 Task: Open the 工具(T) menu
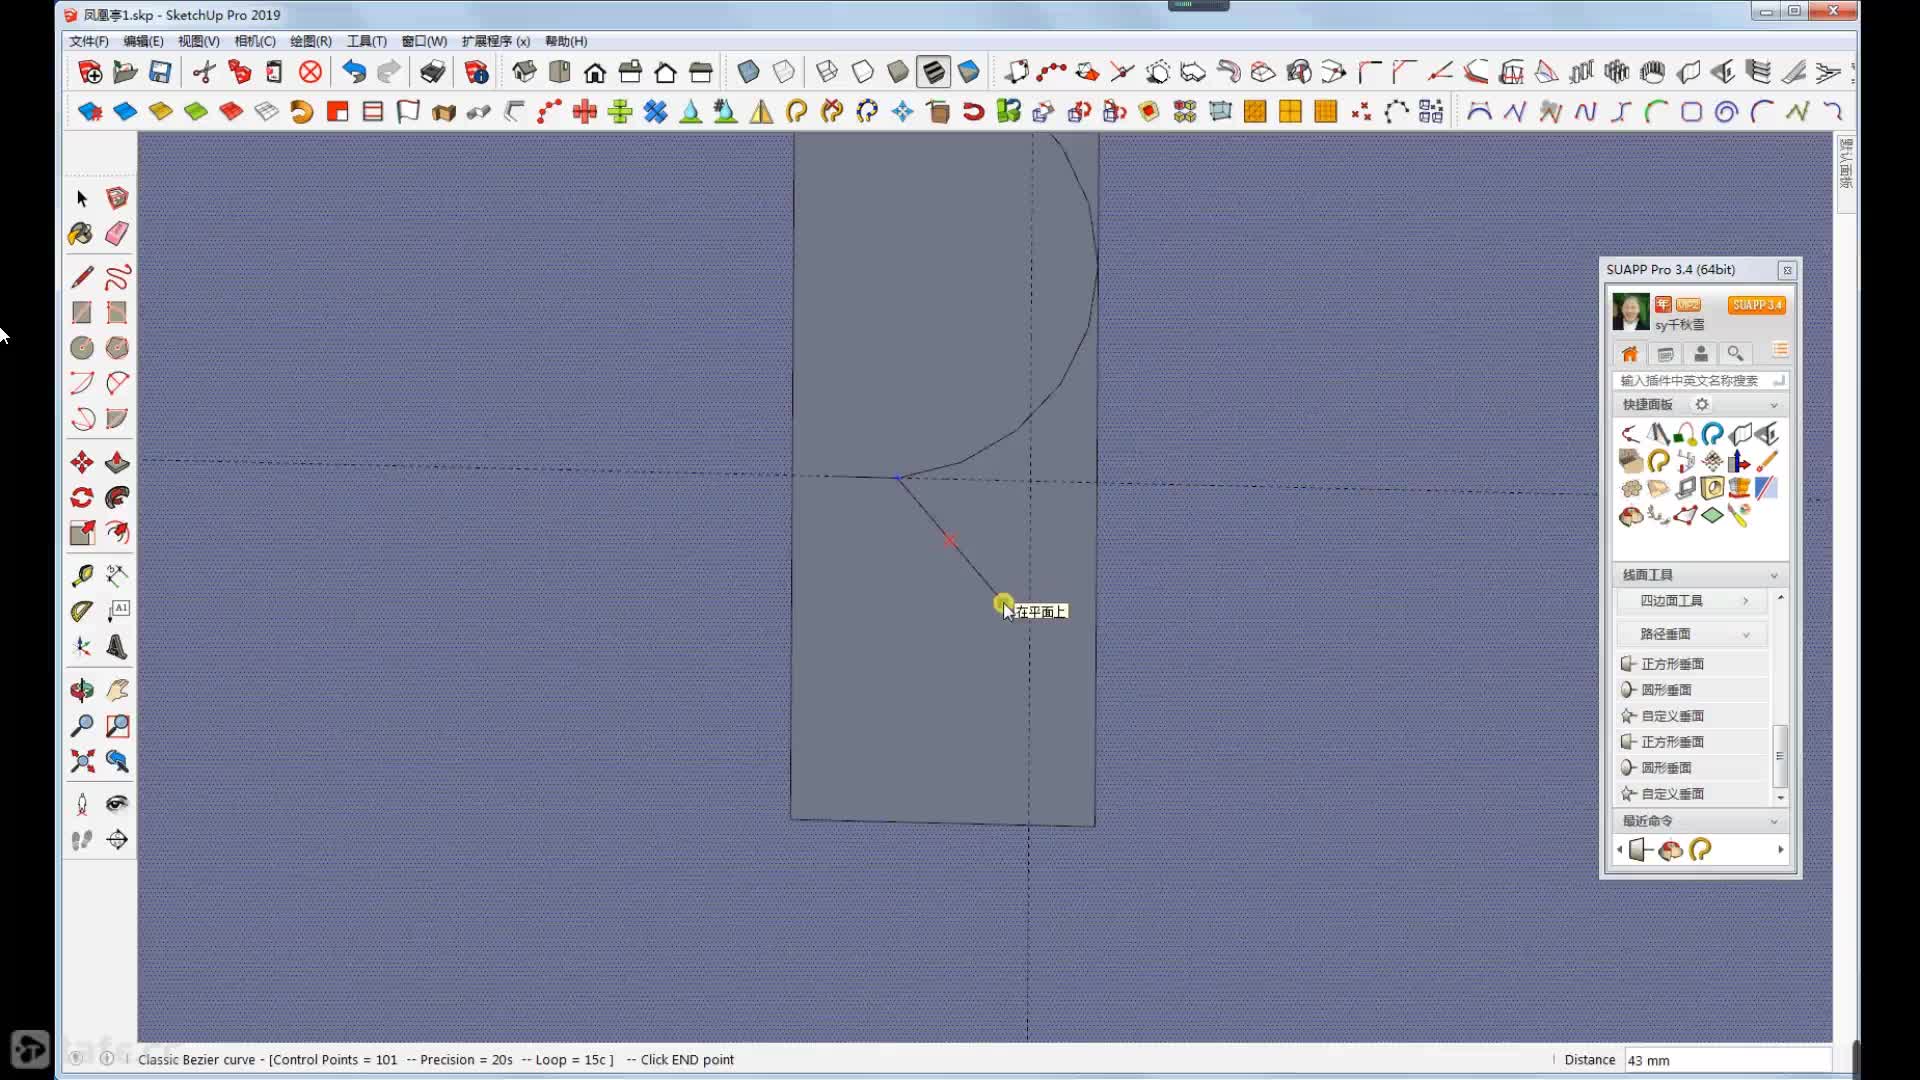[x=366, y=41]
